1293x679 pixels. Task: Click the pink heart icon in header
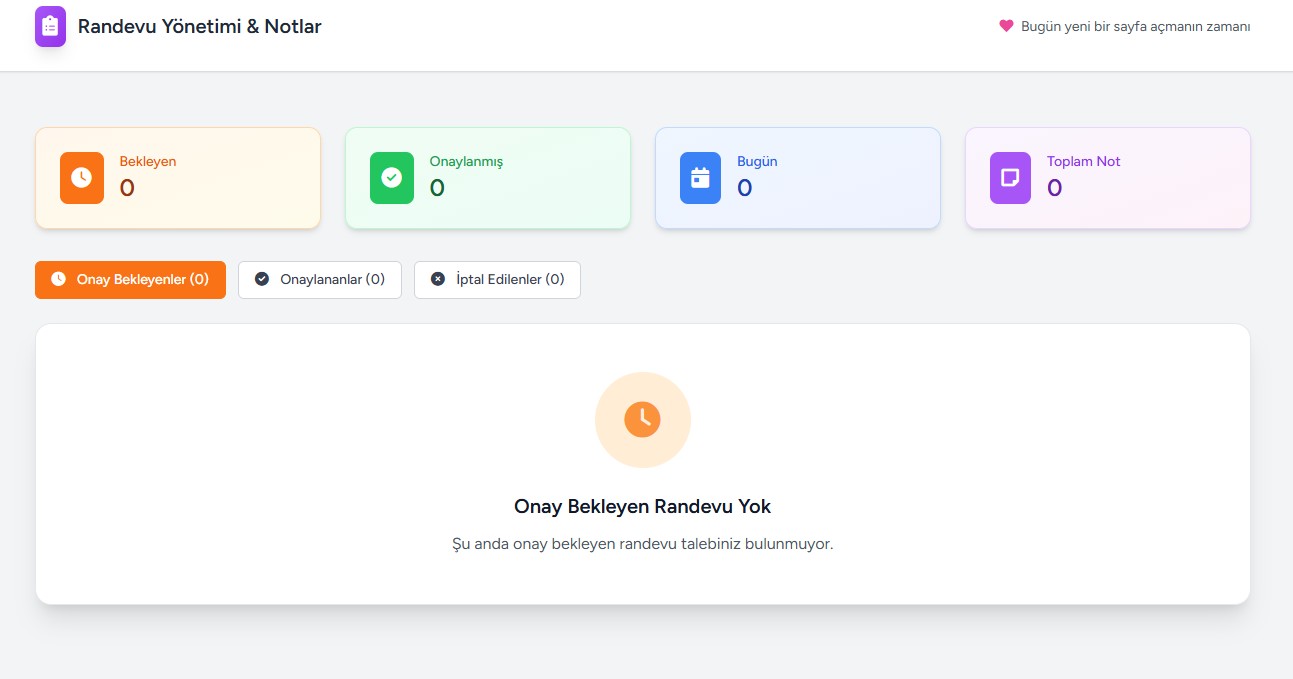click(1006, 26)
